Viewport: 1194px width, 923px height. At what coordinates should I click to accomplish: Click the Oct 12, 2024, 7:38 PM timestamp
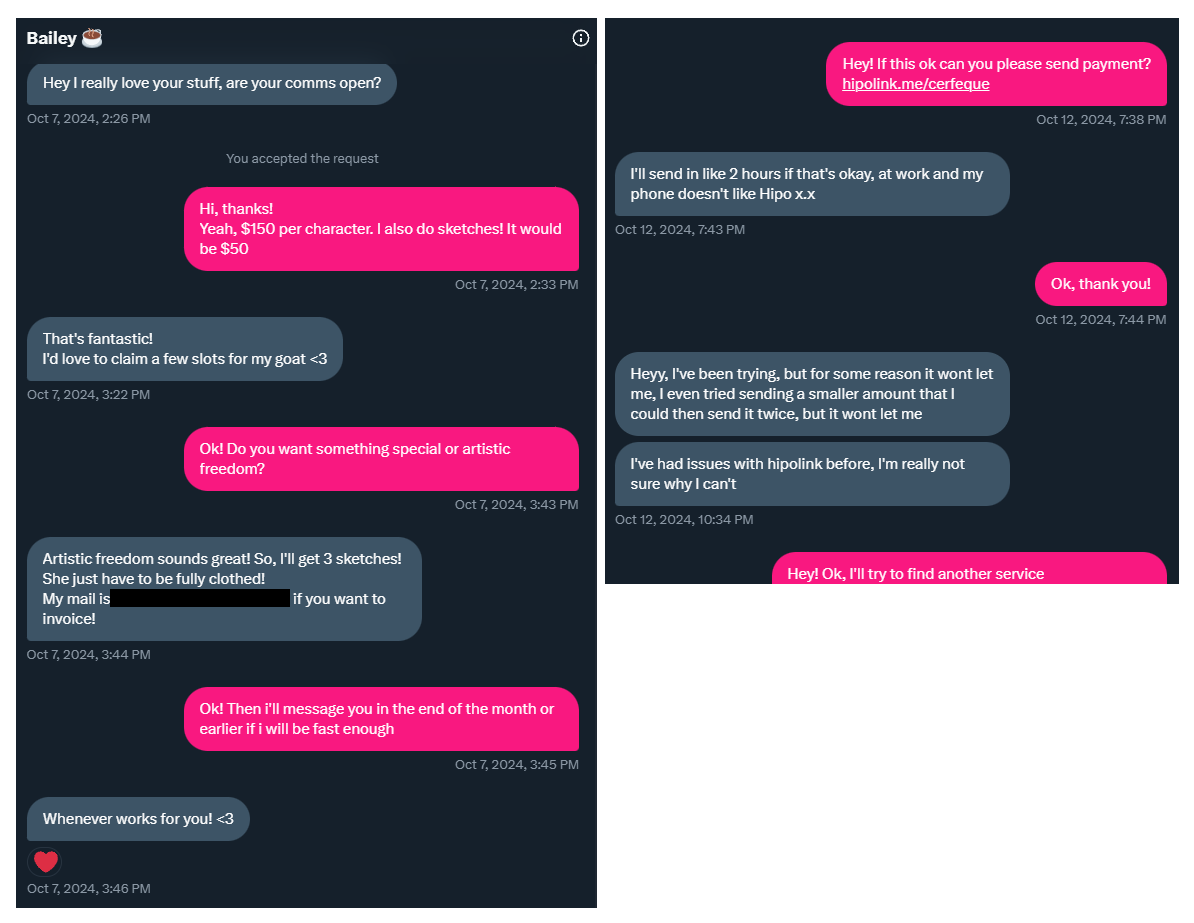[1100, 120]
